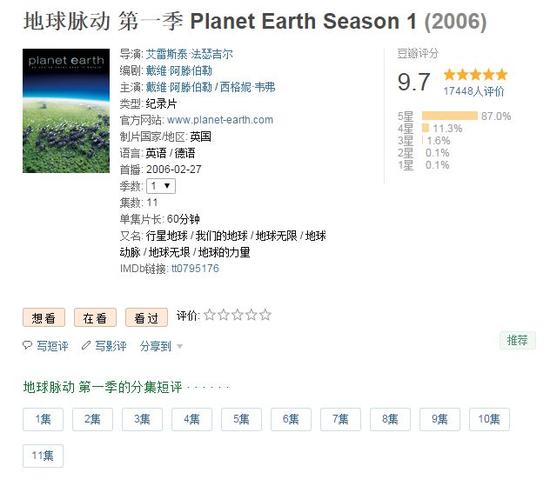Rate four stars in 评价 row
Viewport: 550px width, 486px height.
[x=251, y=315]
